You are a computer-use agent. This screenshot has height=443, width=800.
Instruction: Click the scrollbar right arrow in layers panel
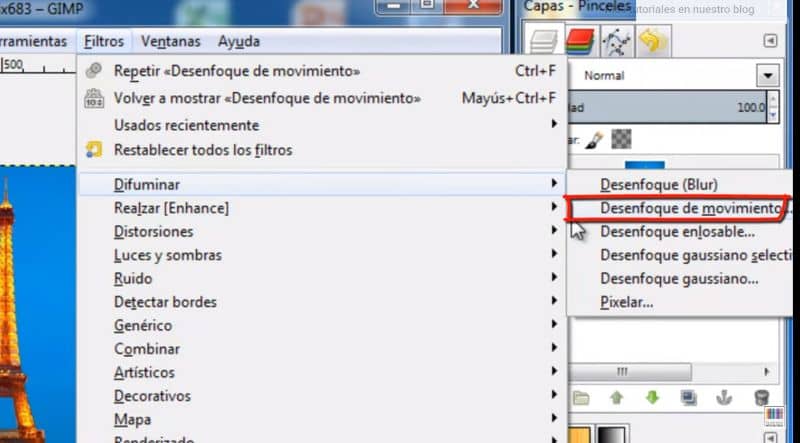(766, 372)
